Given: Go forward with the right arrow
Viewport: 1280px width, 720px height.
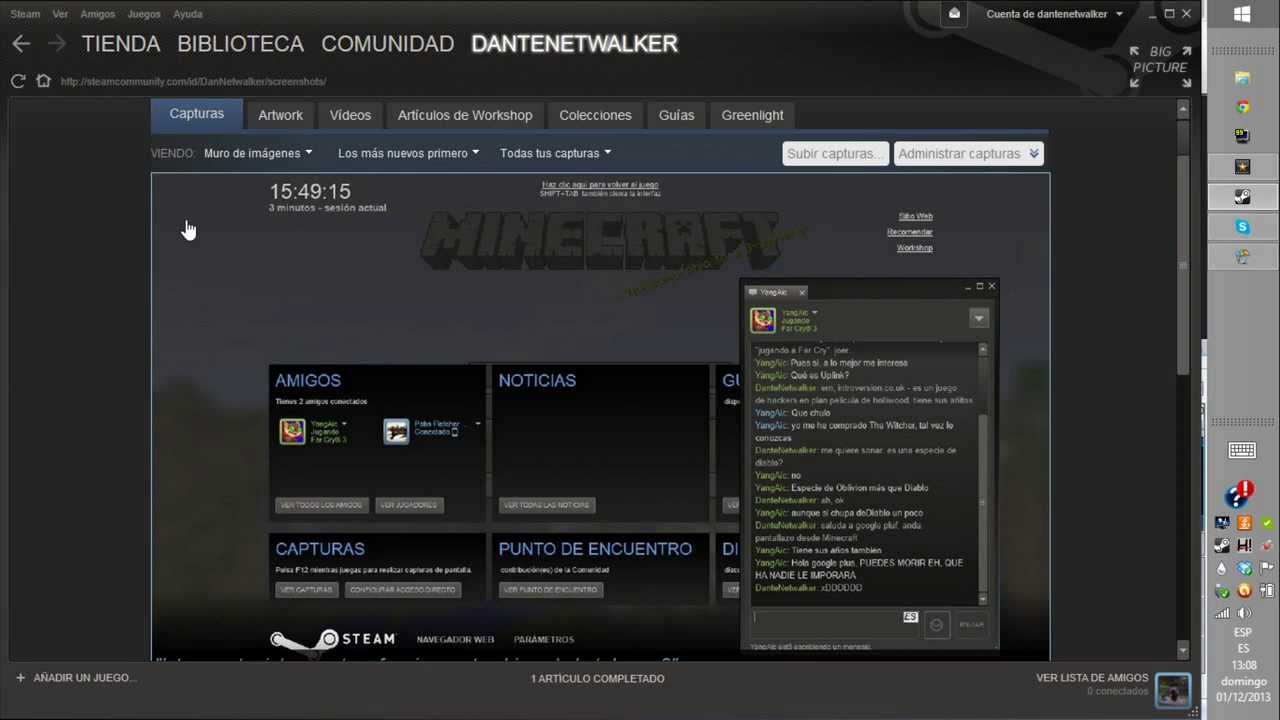Looking at the screenshot, I should point(57,44).
